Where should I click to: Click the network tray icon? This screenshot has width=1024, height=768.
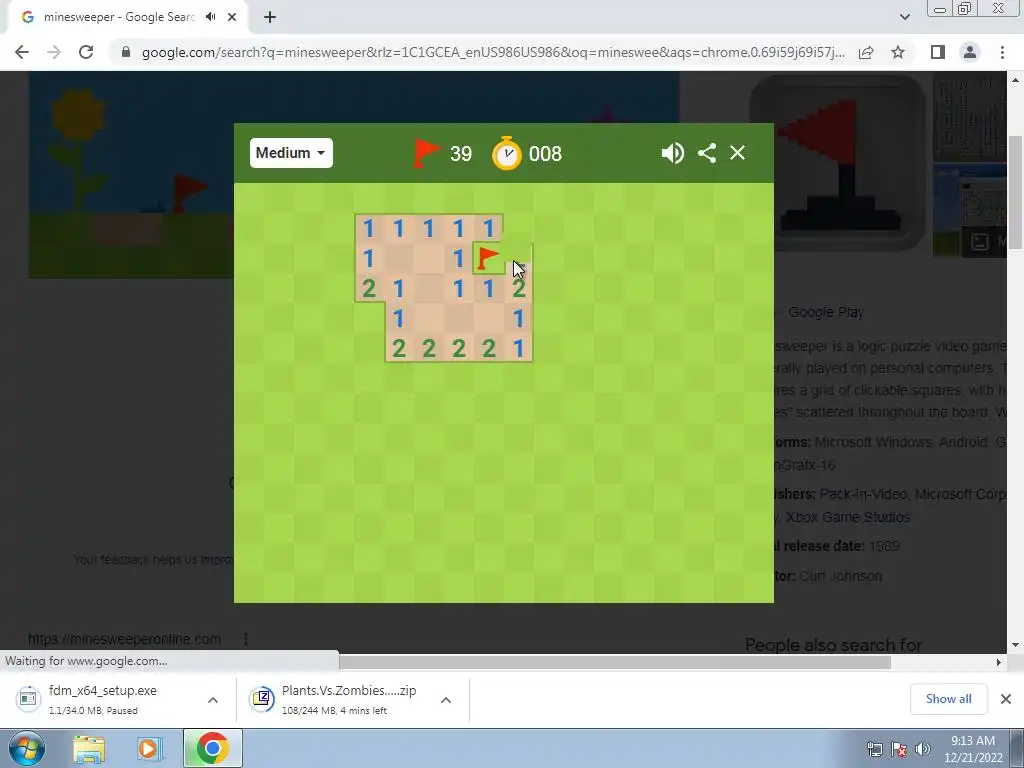tap(874, 749)
